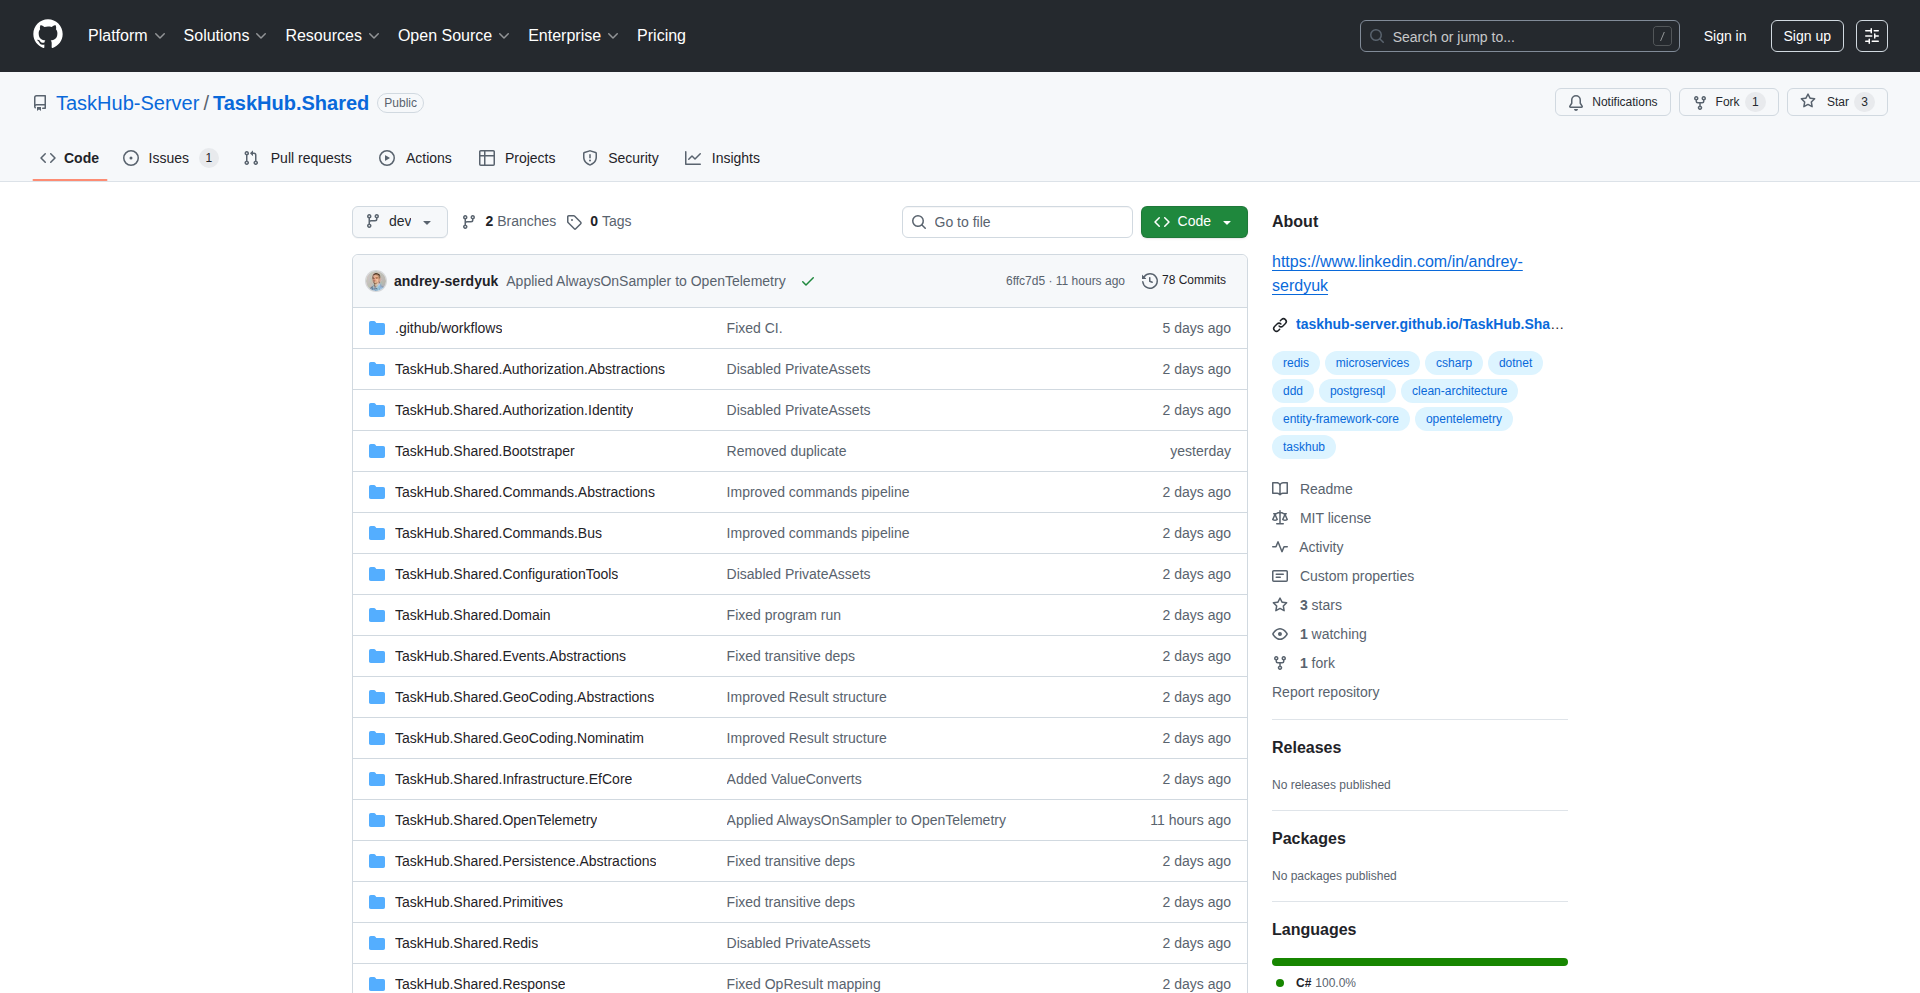Viewport: 1920px width, 993px height.
Task: Open commit history via 78 Commits icon
Action: (1148, 281)
